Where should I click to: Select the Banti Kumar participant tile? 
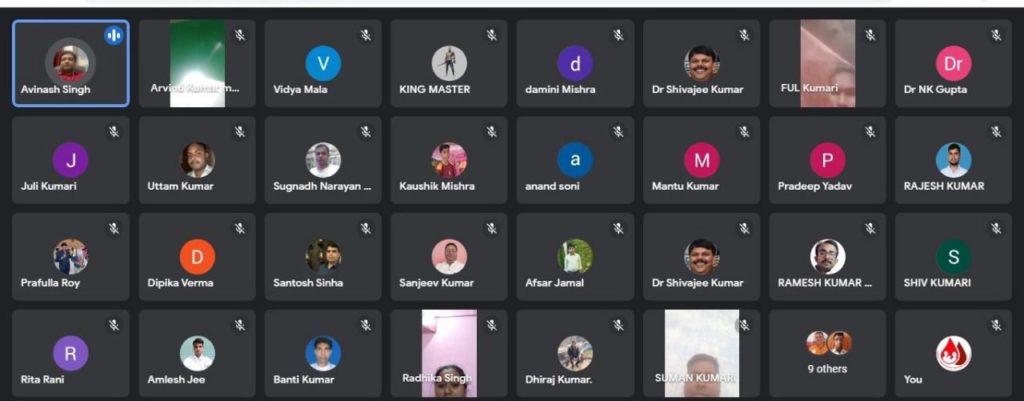click(323, 353)
